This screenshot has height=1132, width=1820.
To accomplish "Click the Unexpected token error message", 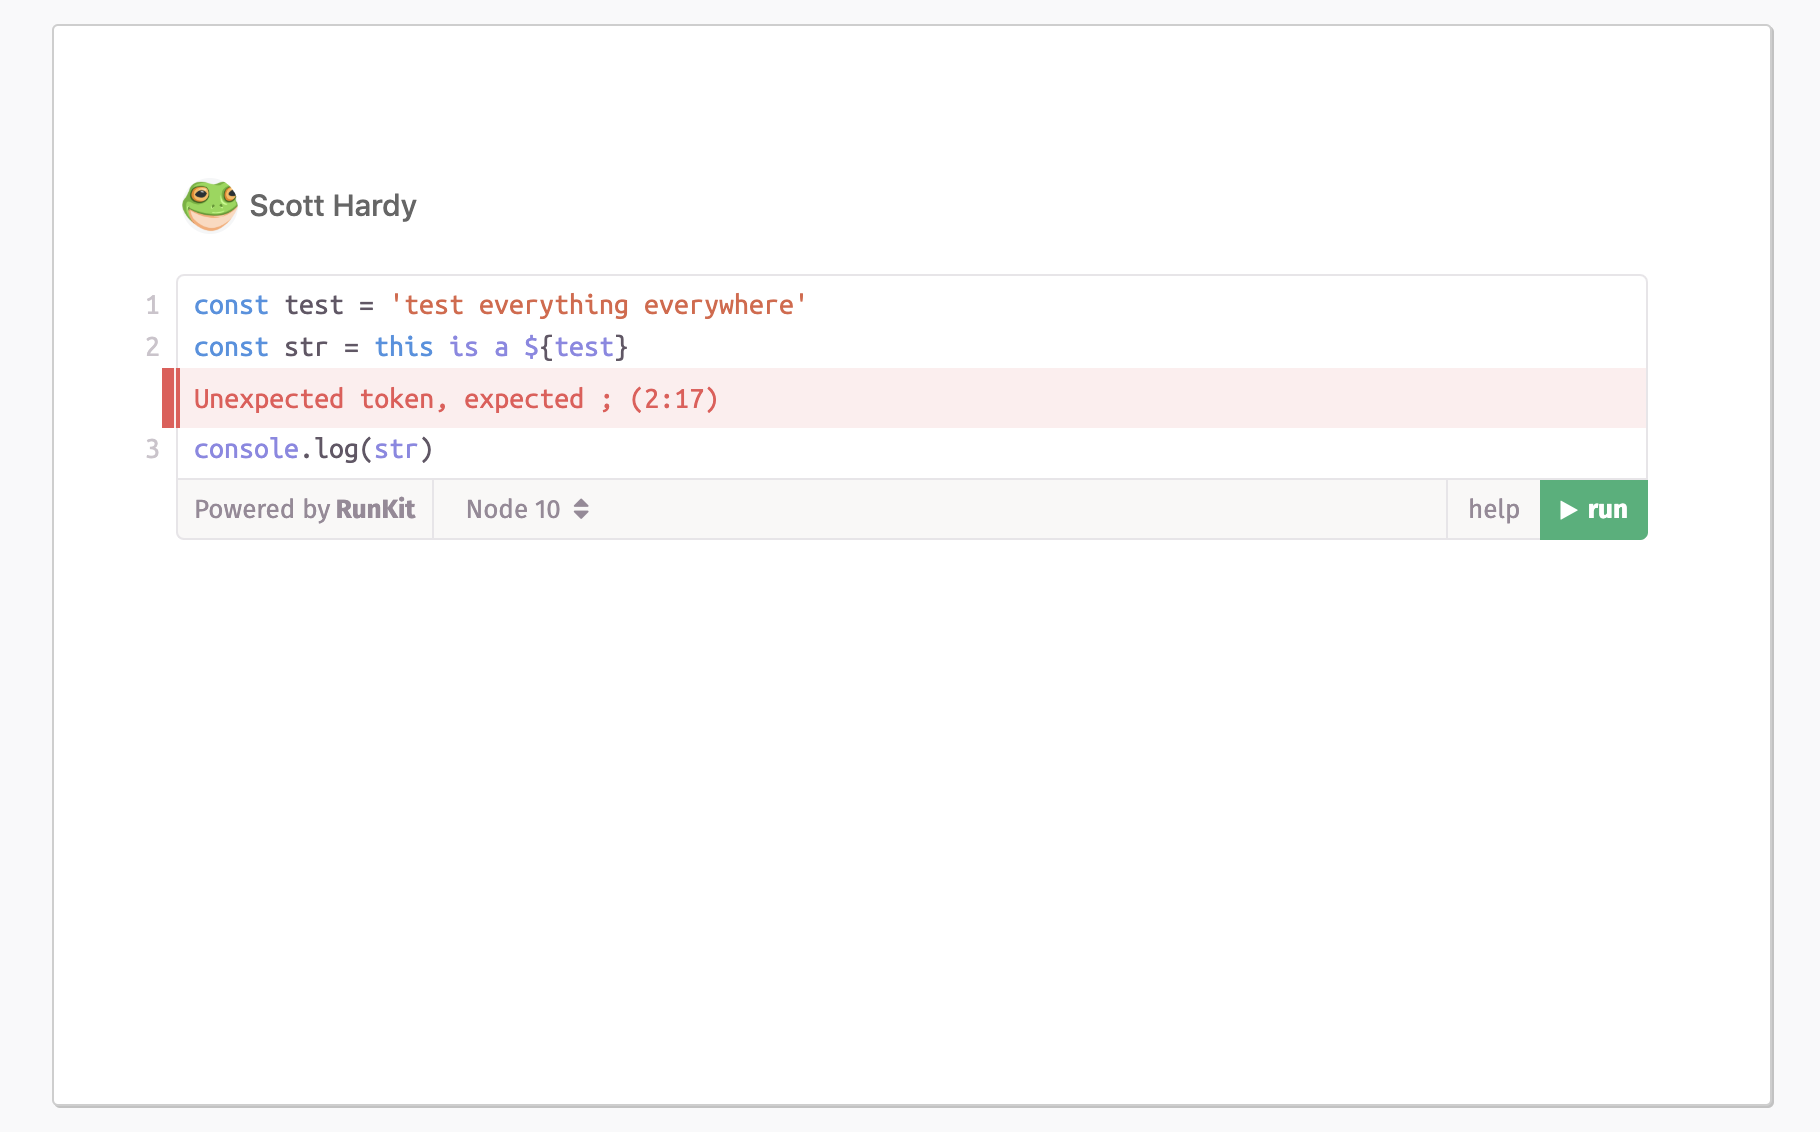I will click(x=456, y=399).
